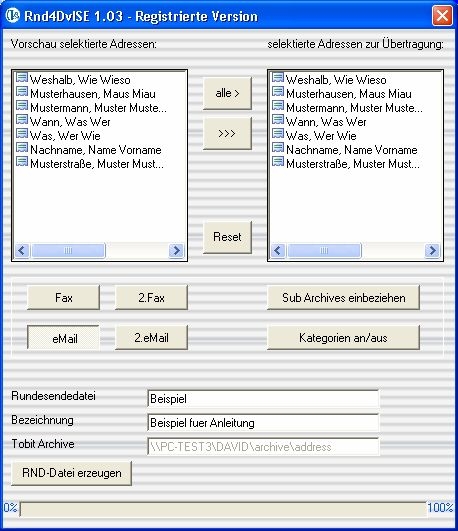The image size is (458, 531).
Task: Click the horizontal scrollbar thumb under the preview list
Action: click(68, 251)
